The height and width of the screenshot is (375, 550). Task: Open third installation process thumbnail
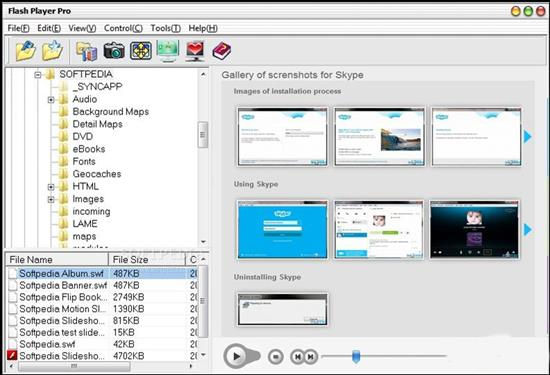(476, 137)
